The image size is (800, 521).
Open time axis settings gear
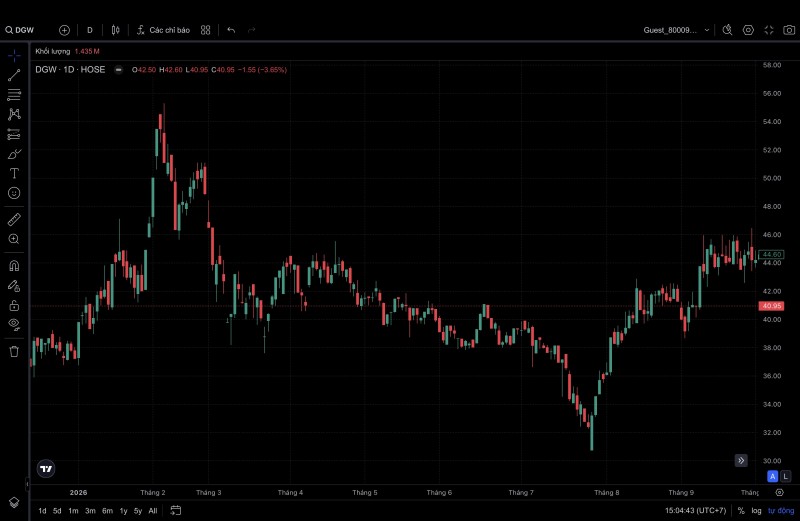(780, 492)
